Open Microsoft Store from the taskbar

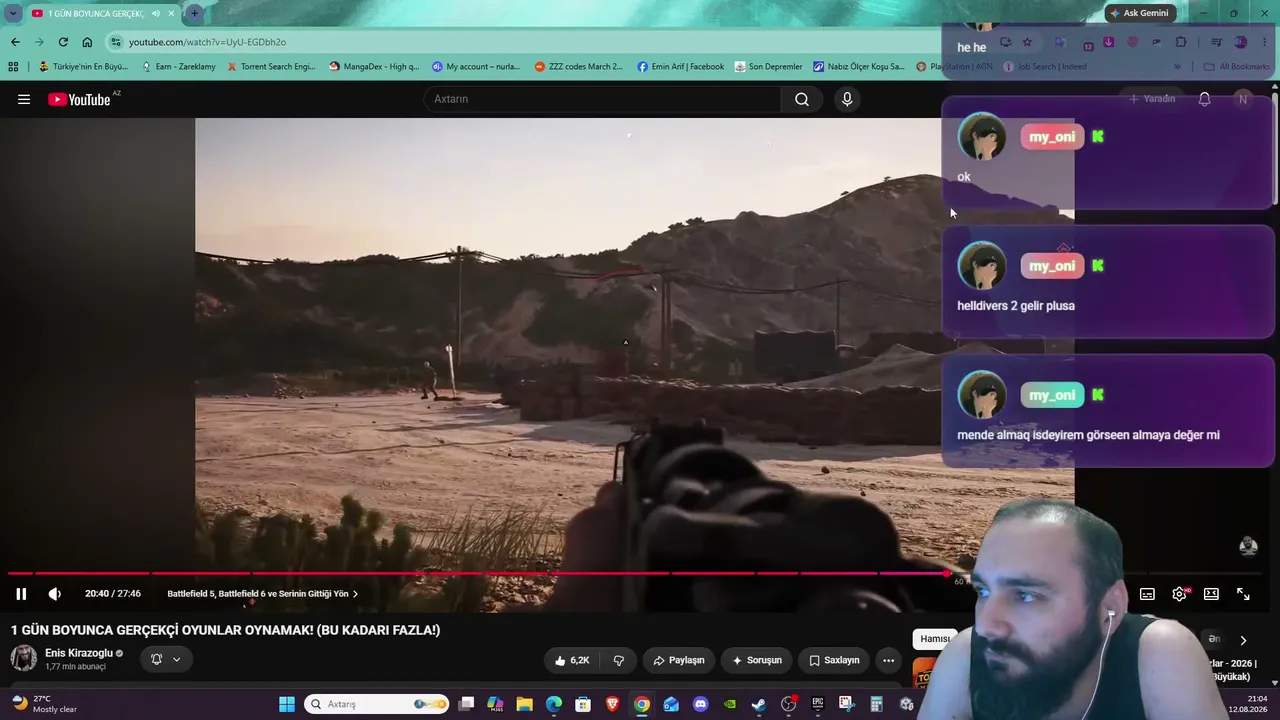583,704
